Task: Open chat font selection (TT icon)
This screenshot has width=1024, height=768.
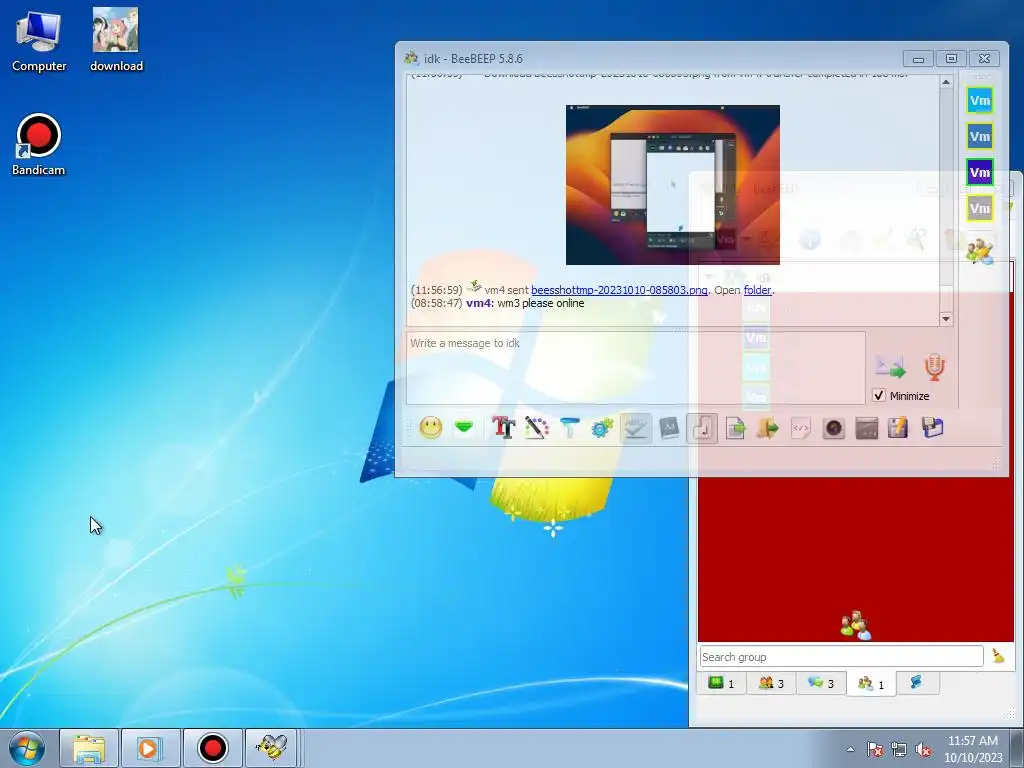Action: click(504, 428)
